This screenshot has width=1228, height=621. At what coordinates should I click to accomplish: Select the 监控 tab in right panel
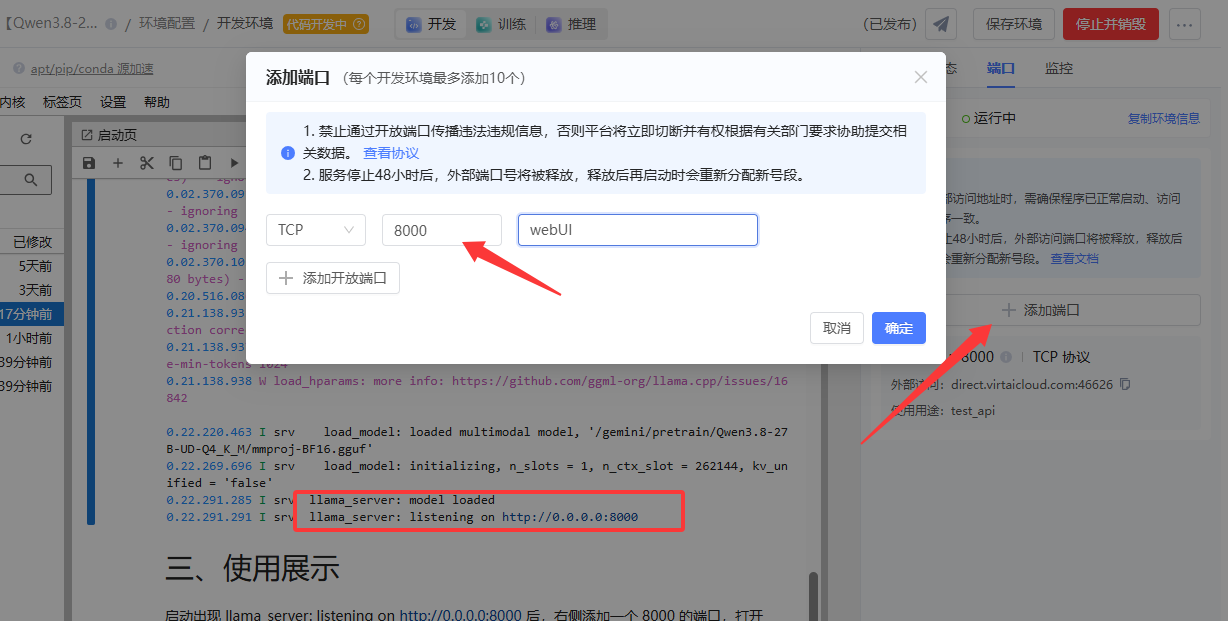tap(1059, 68)
